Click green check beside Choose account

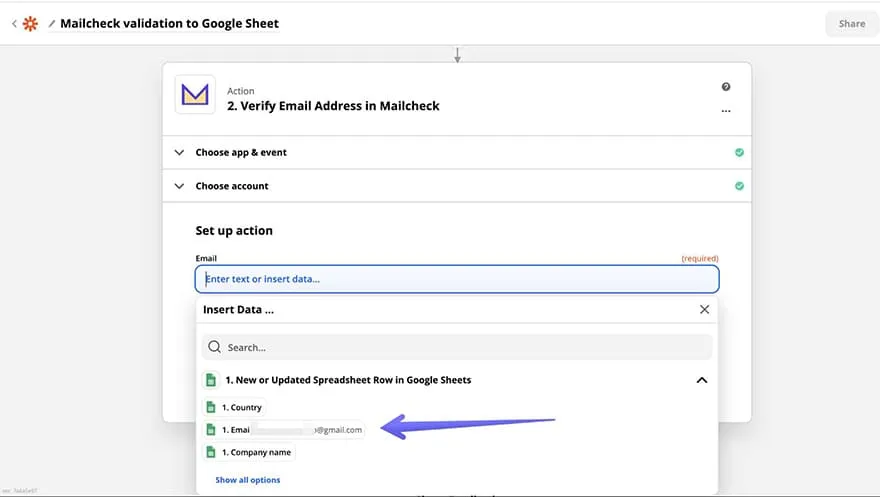pyautogui.click(x=739, y=186)
